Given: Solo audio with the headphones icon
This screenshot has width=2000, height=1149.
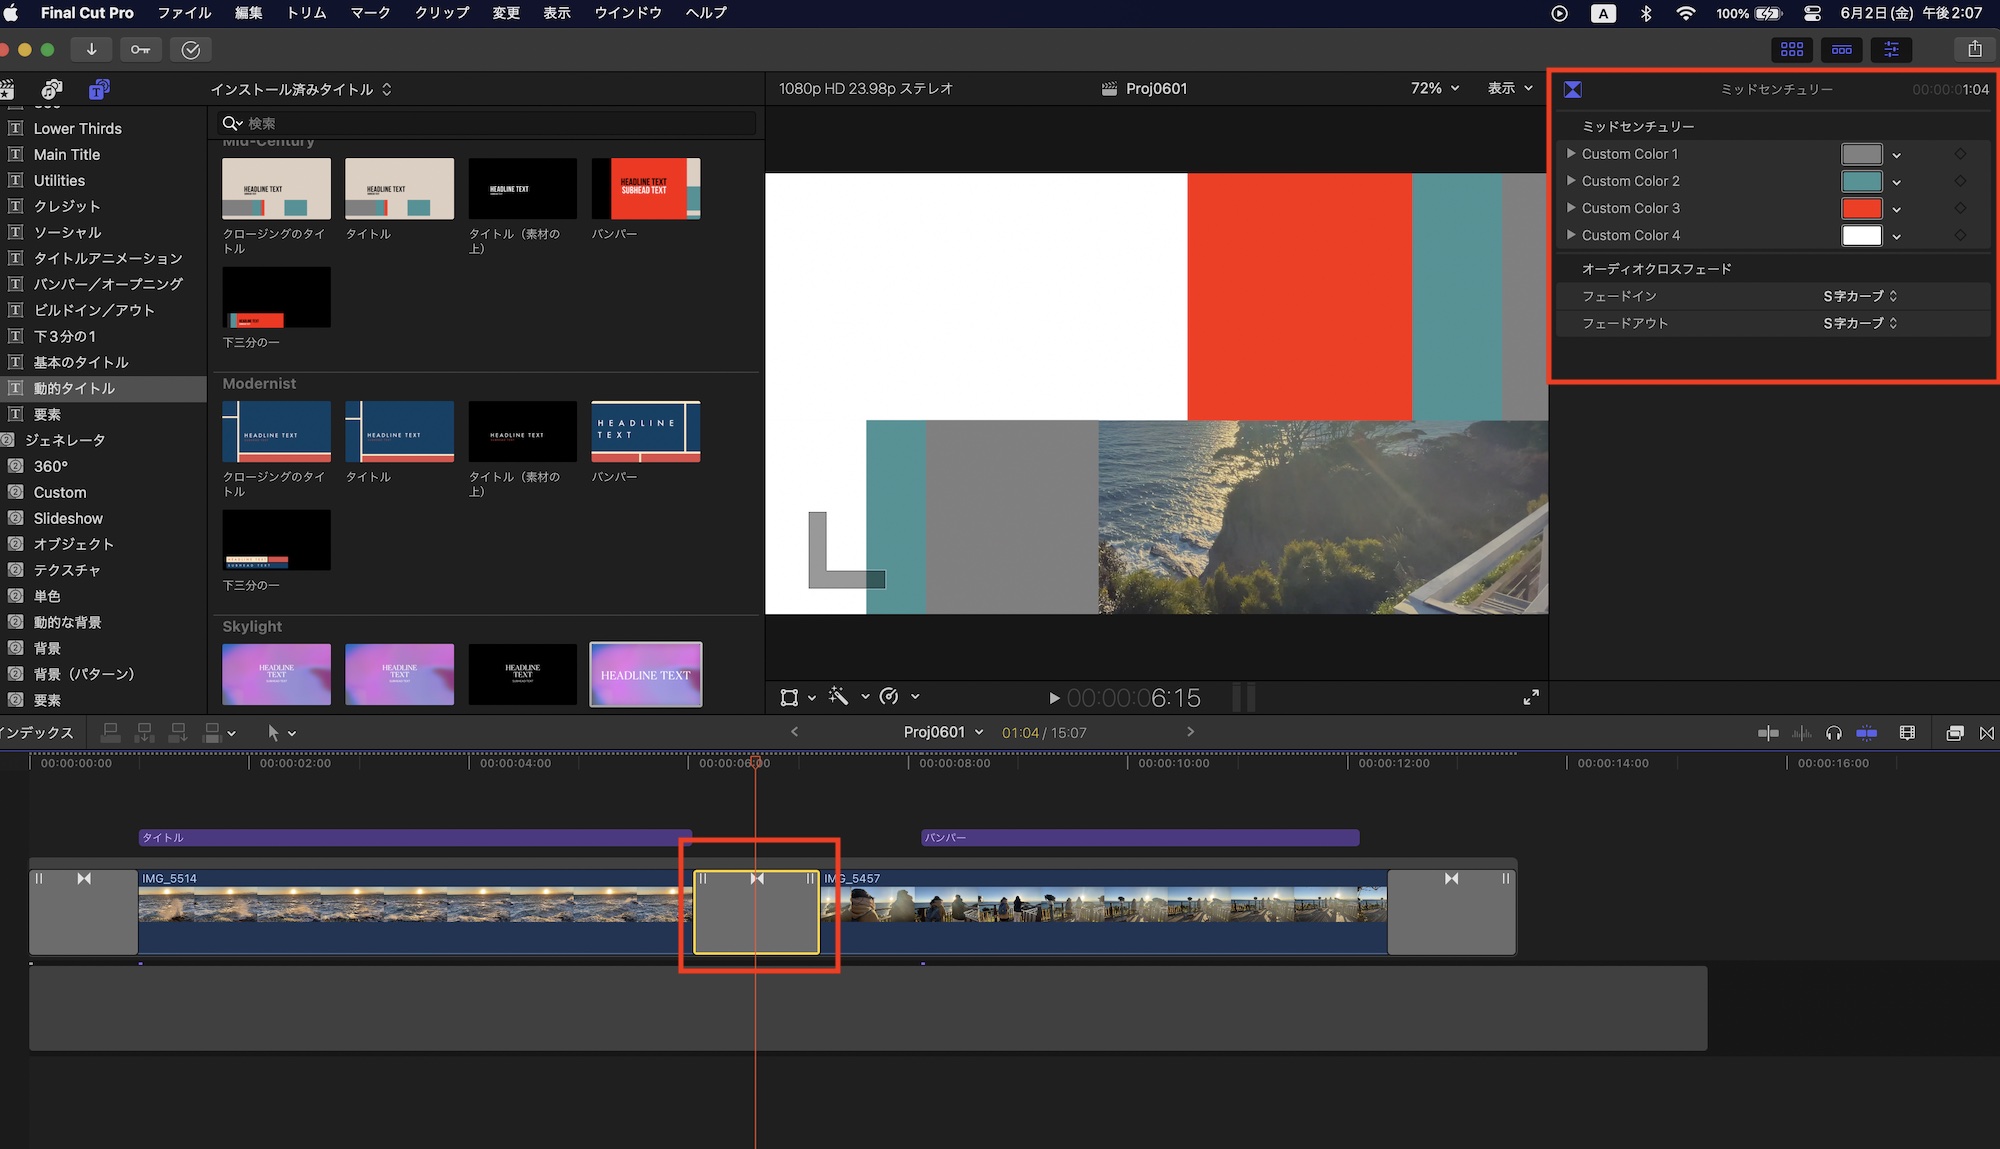Looking at the screenshot, I should click(x=1833, y=733).
